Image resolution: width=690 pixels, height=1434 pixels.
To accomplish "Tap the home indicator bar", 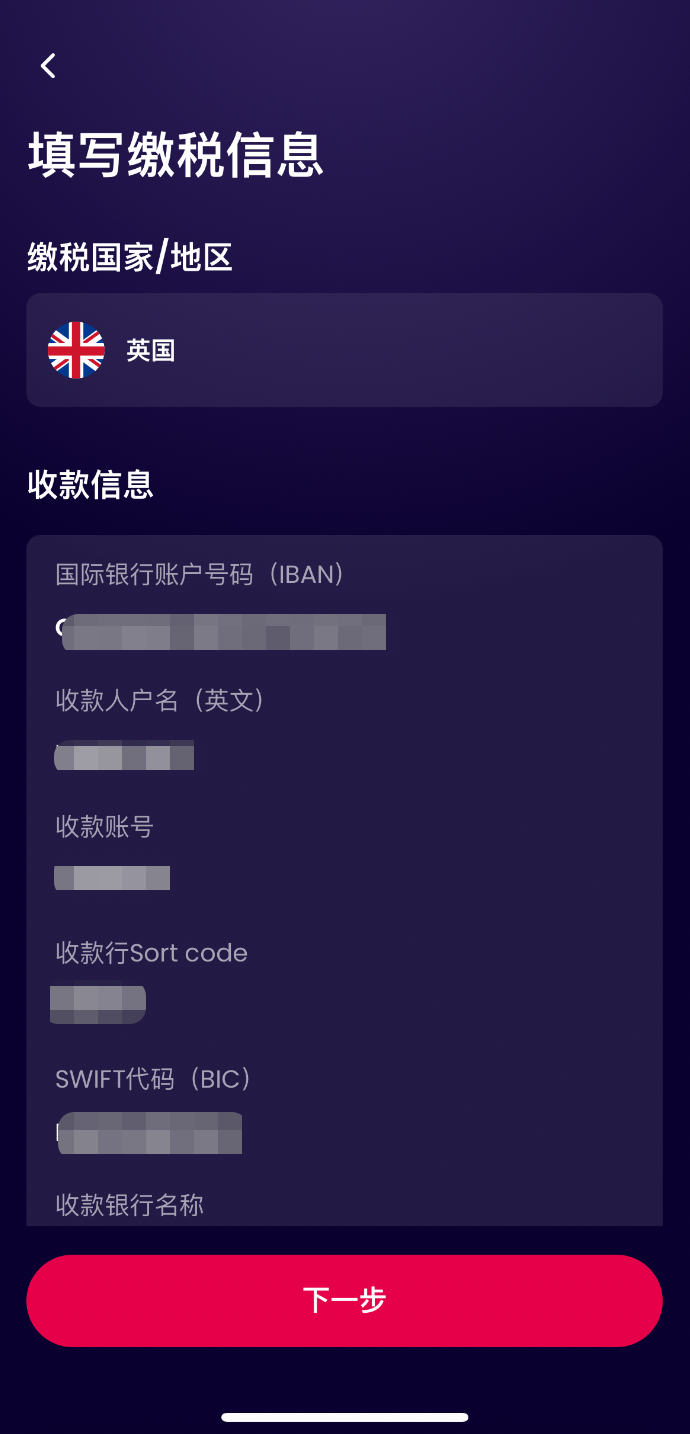I will coord(344,1417).
